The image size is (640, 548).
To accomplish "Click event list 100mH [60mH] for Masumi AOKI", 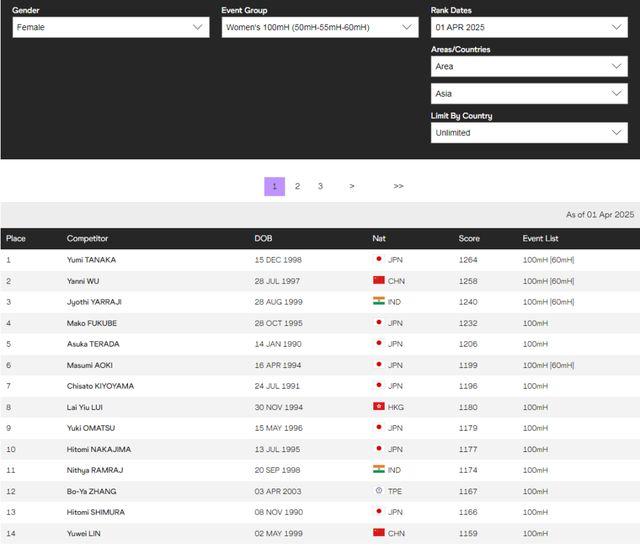I will [549, 365].
